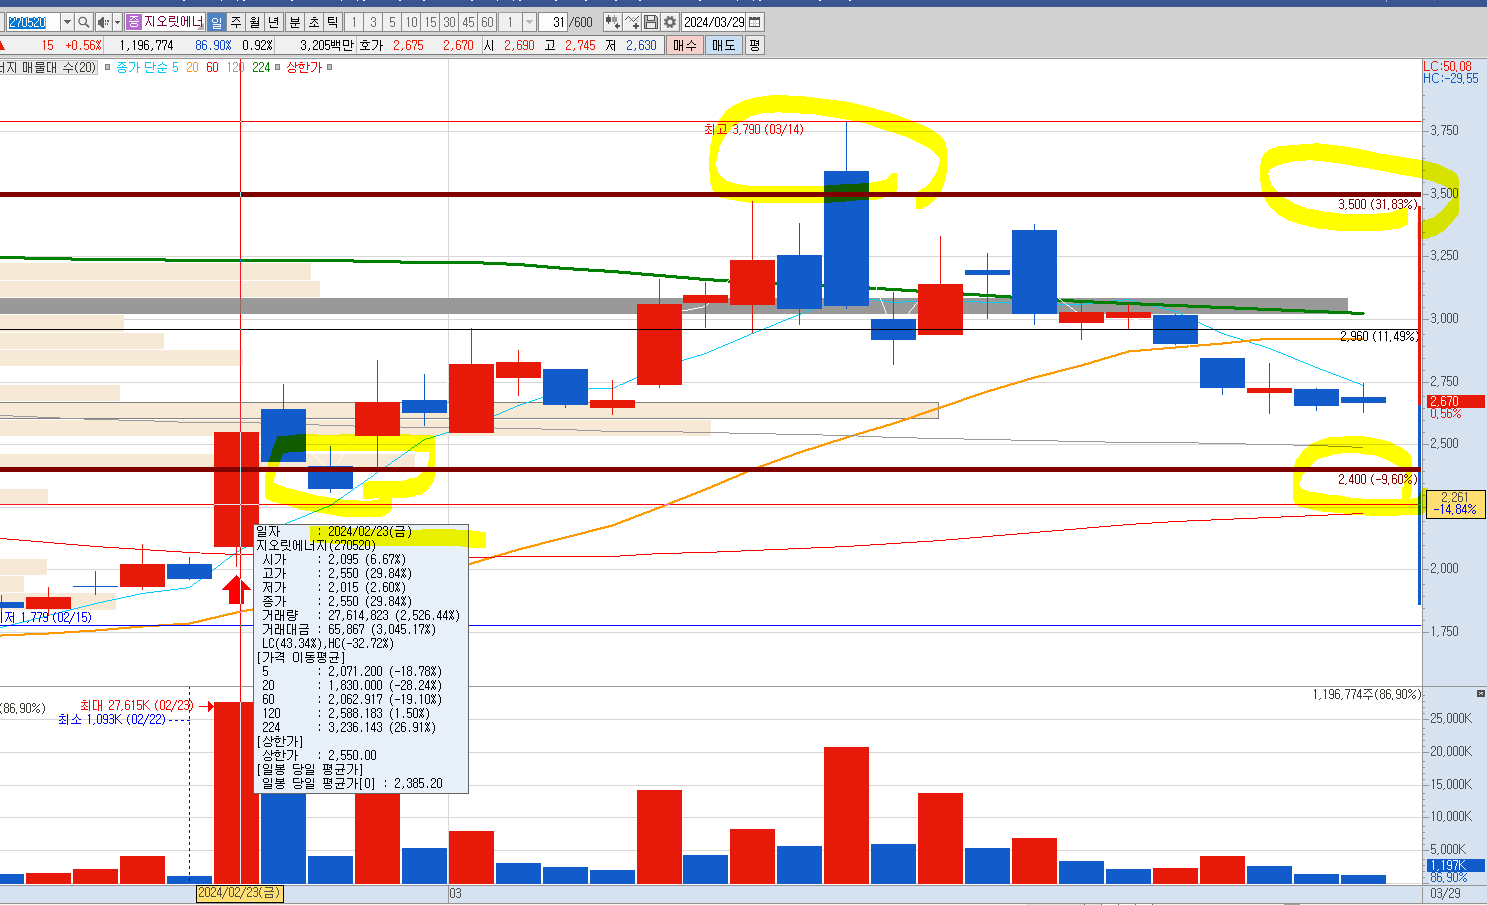
Task: Click the 매물대 수(20) indicator label
Action: (48, 67)
